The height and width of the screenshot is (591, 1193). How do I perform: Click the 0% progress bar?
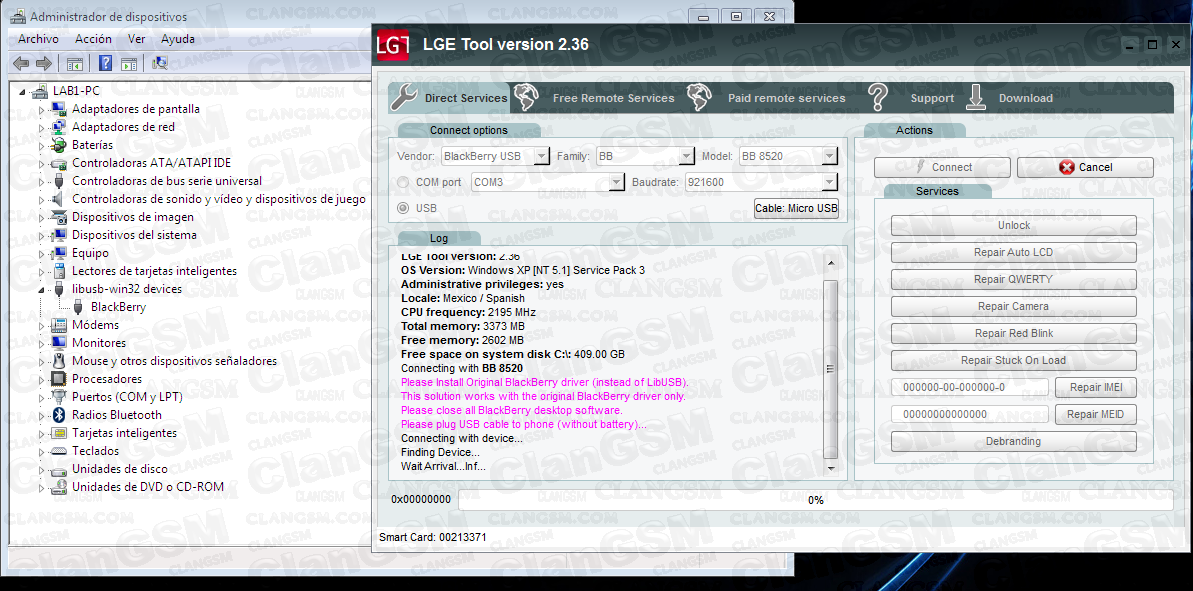click(x=816, y=500)
